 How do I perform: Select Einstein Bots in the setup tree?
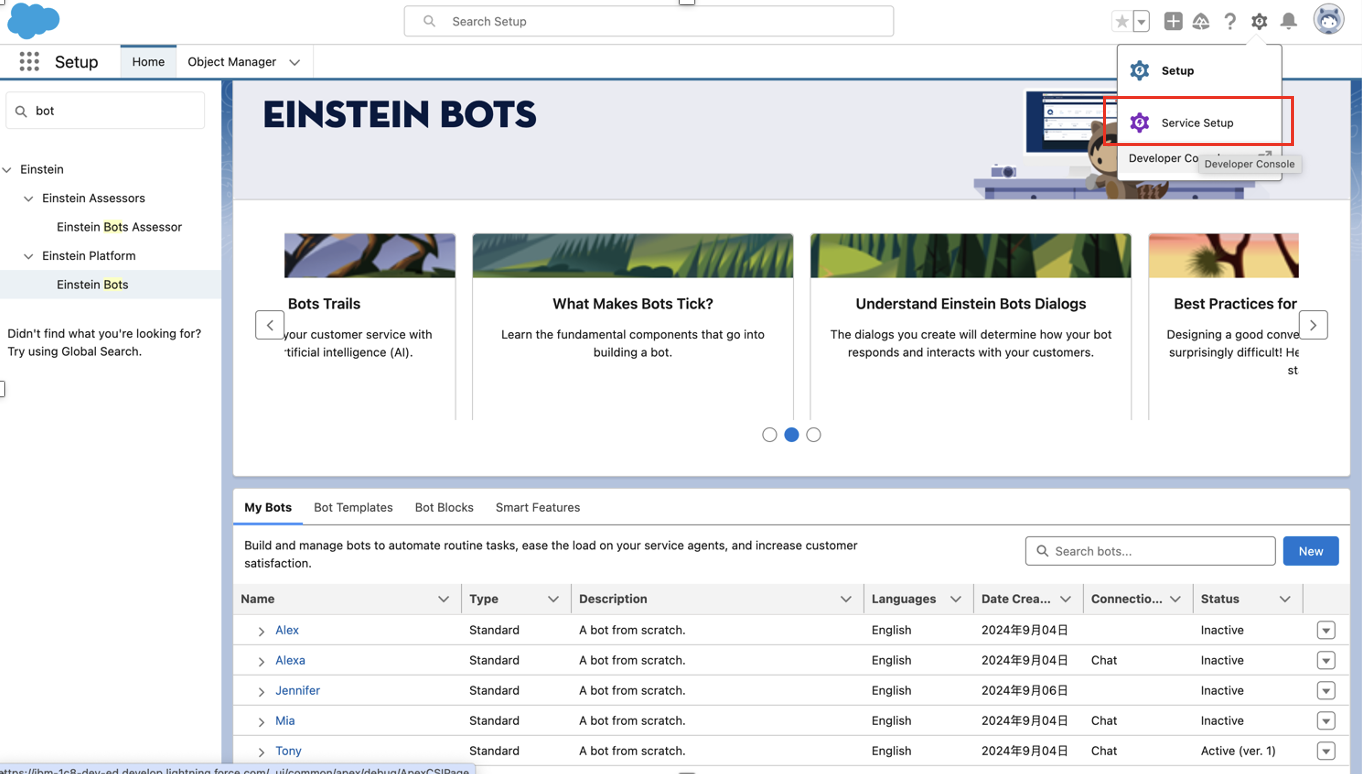pyautogui.click(x=92, y=285)
